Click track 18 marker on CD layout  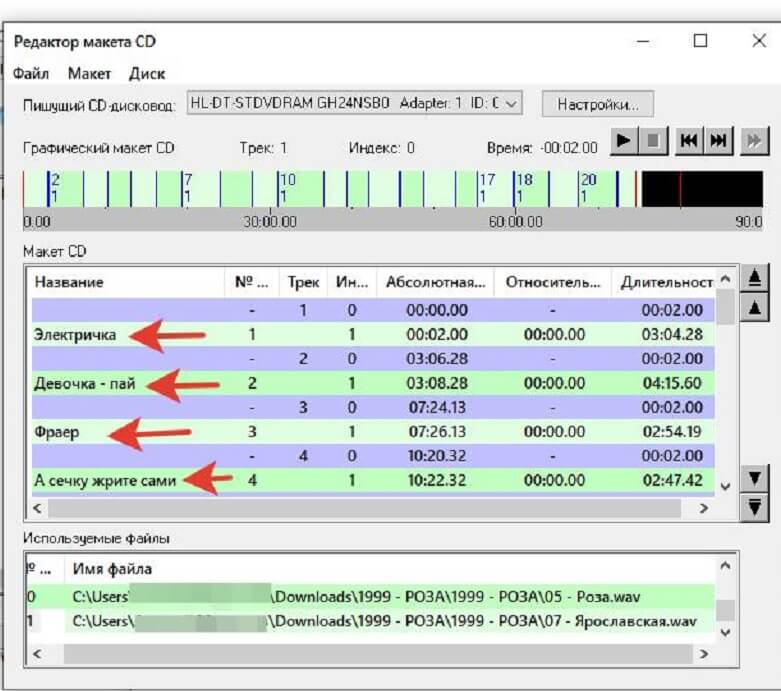click(523, 188)
